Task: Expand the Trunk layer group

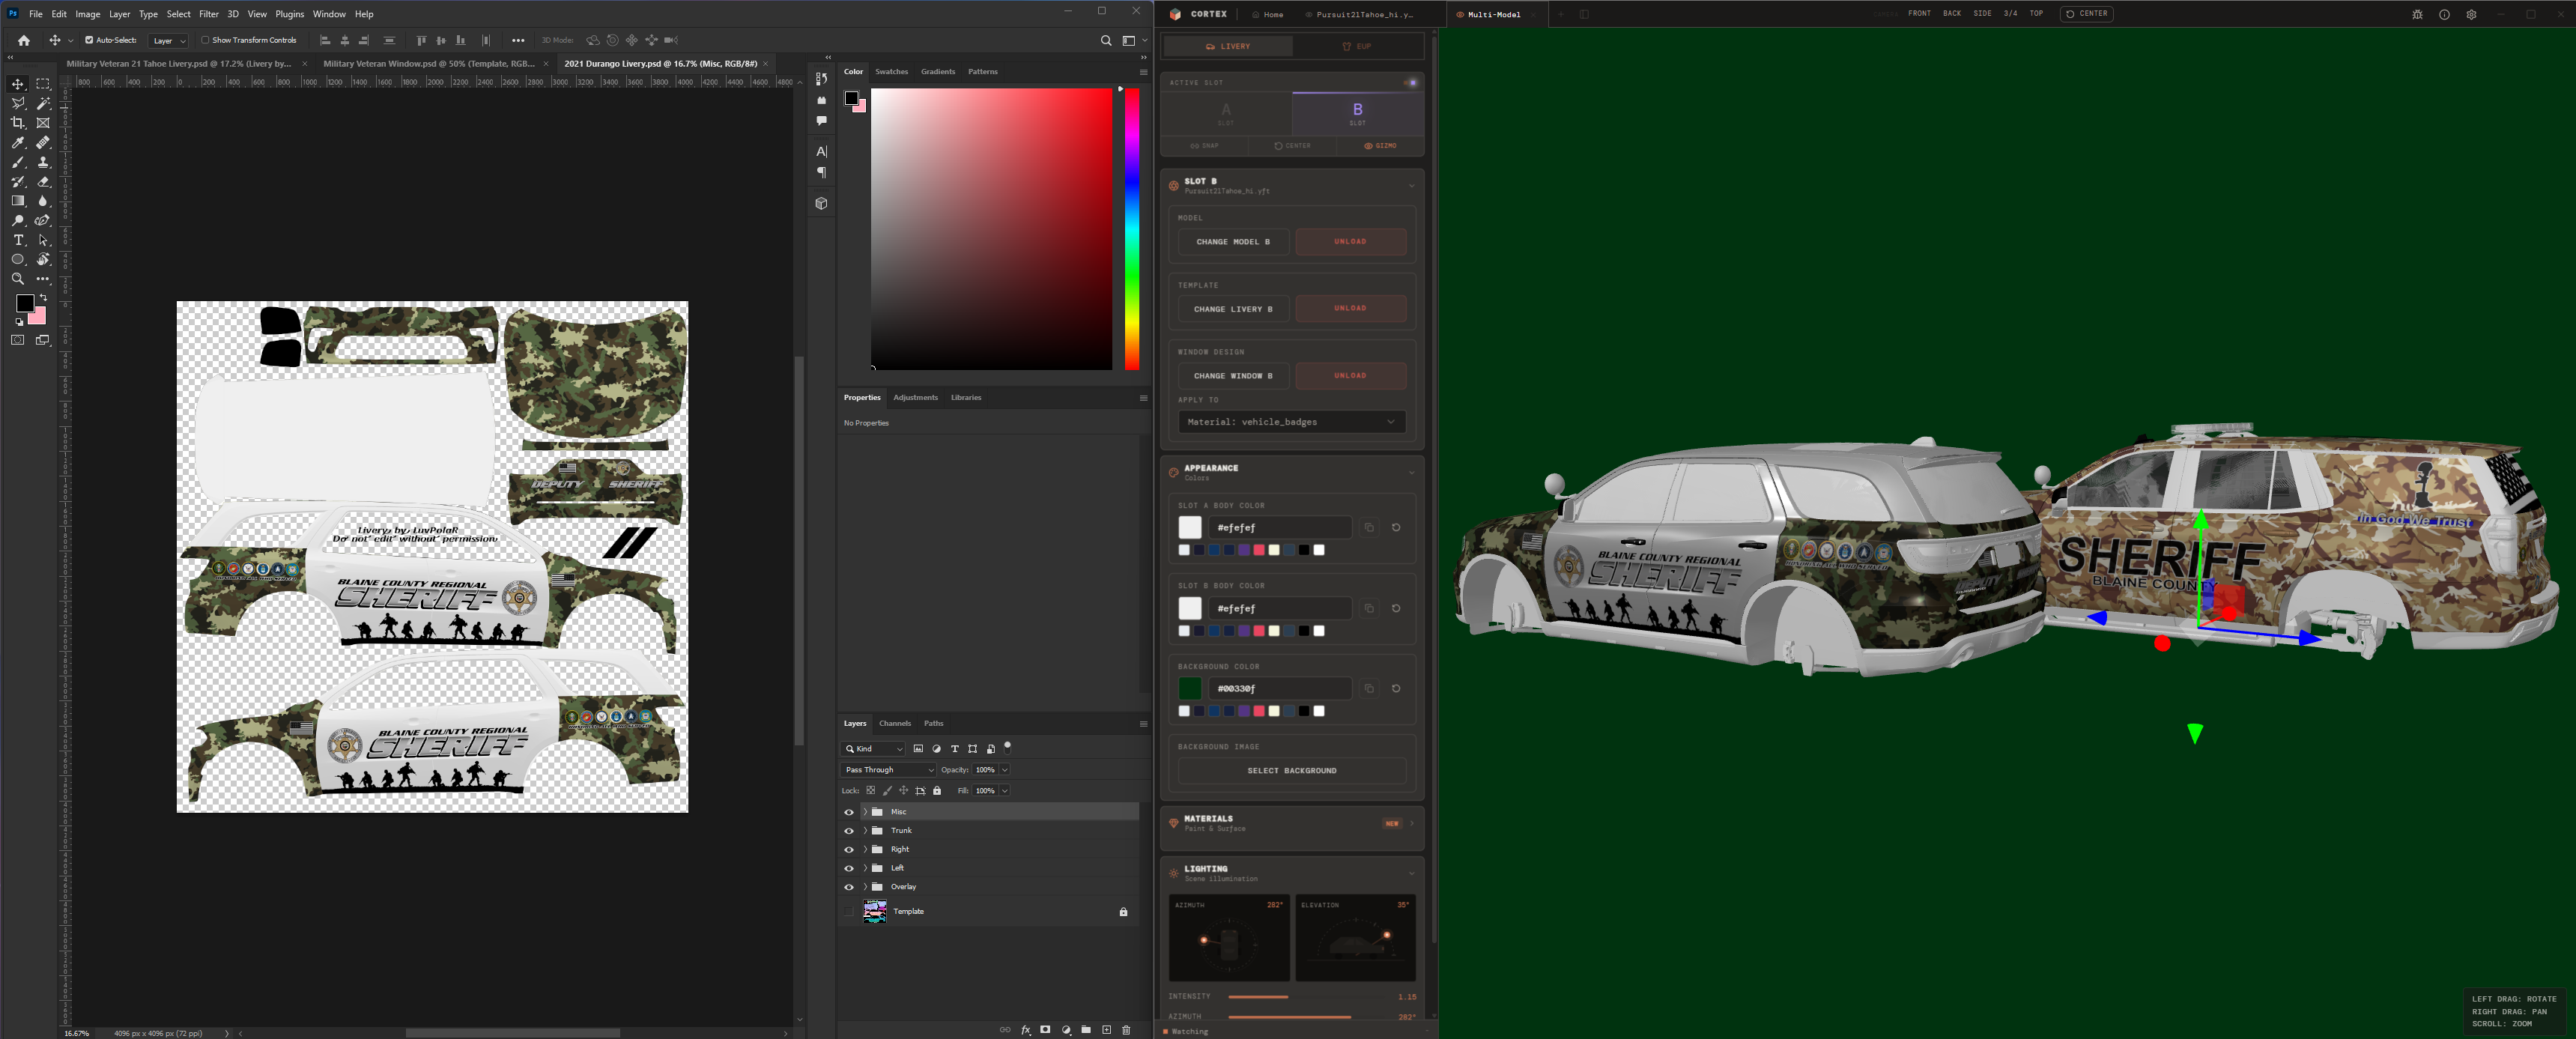Action: 865,831
